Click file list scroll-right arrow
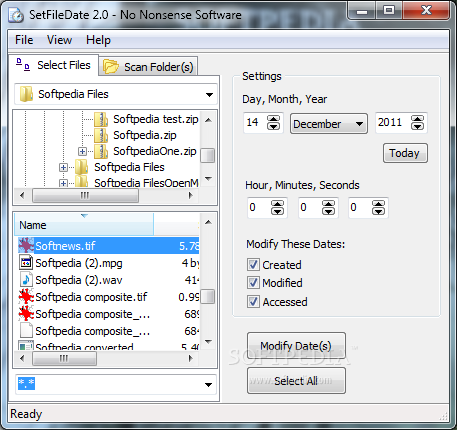The image size is (457, 430). [x=190, y=359]
